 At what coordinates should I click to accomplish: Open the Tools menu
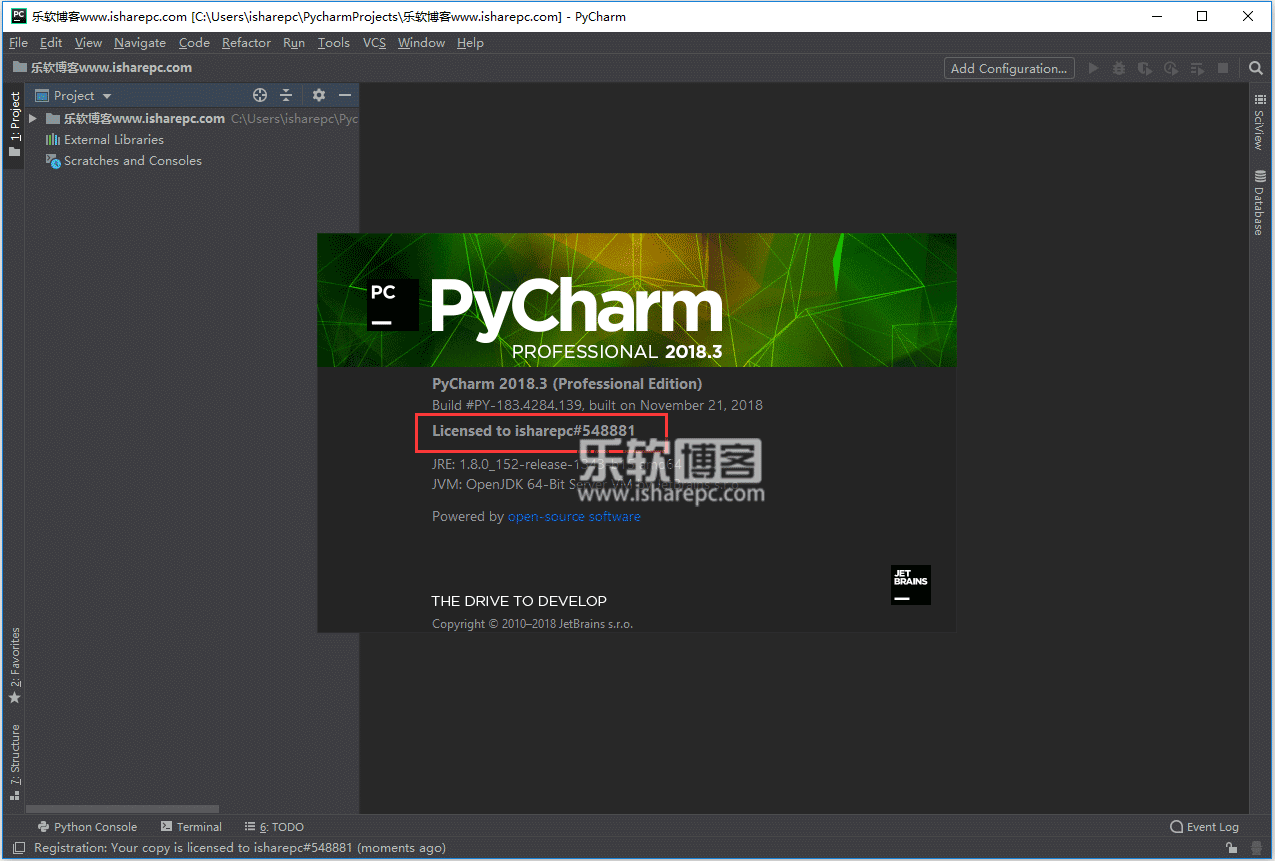click(334, 43)
